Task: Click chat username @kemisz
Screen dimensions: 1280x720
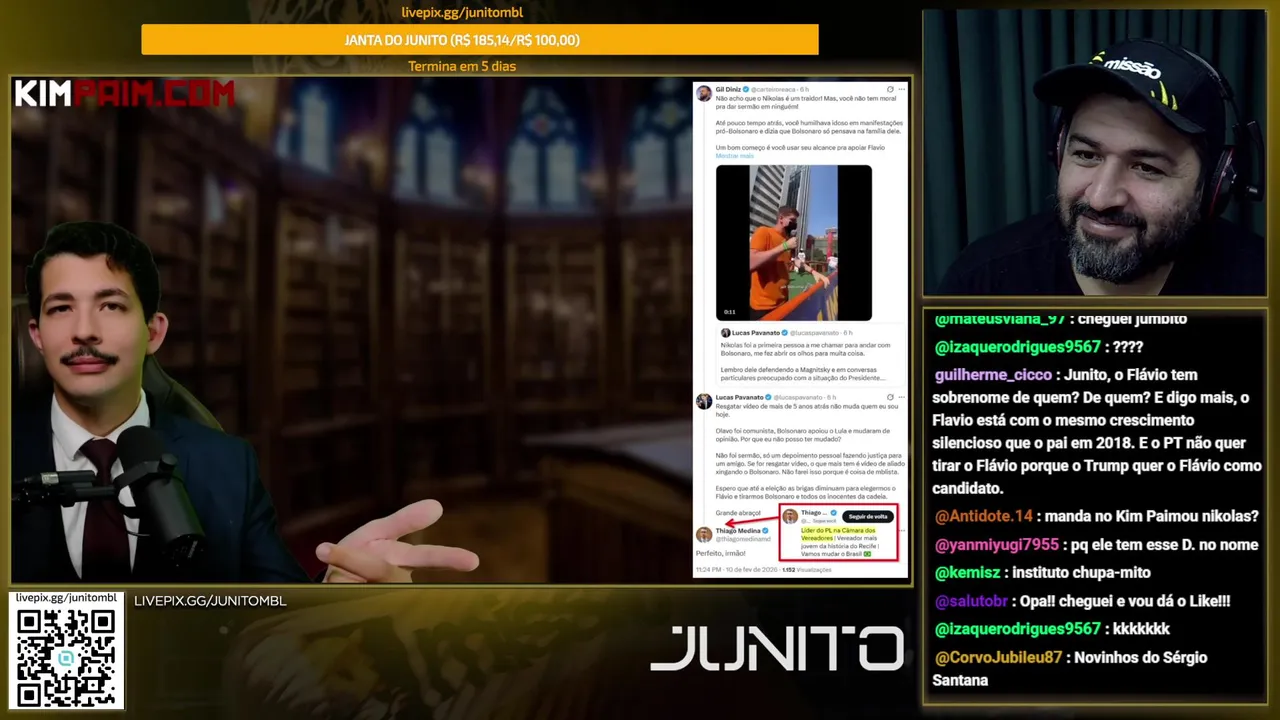Action: click(x=967, y=573)
